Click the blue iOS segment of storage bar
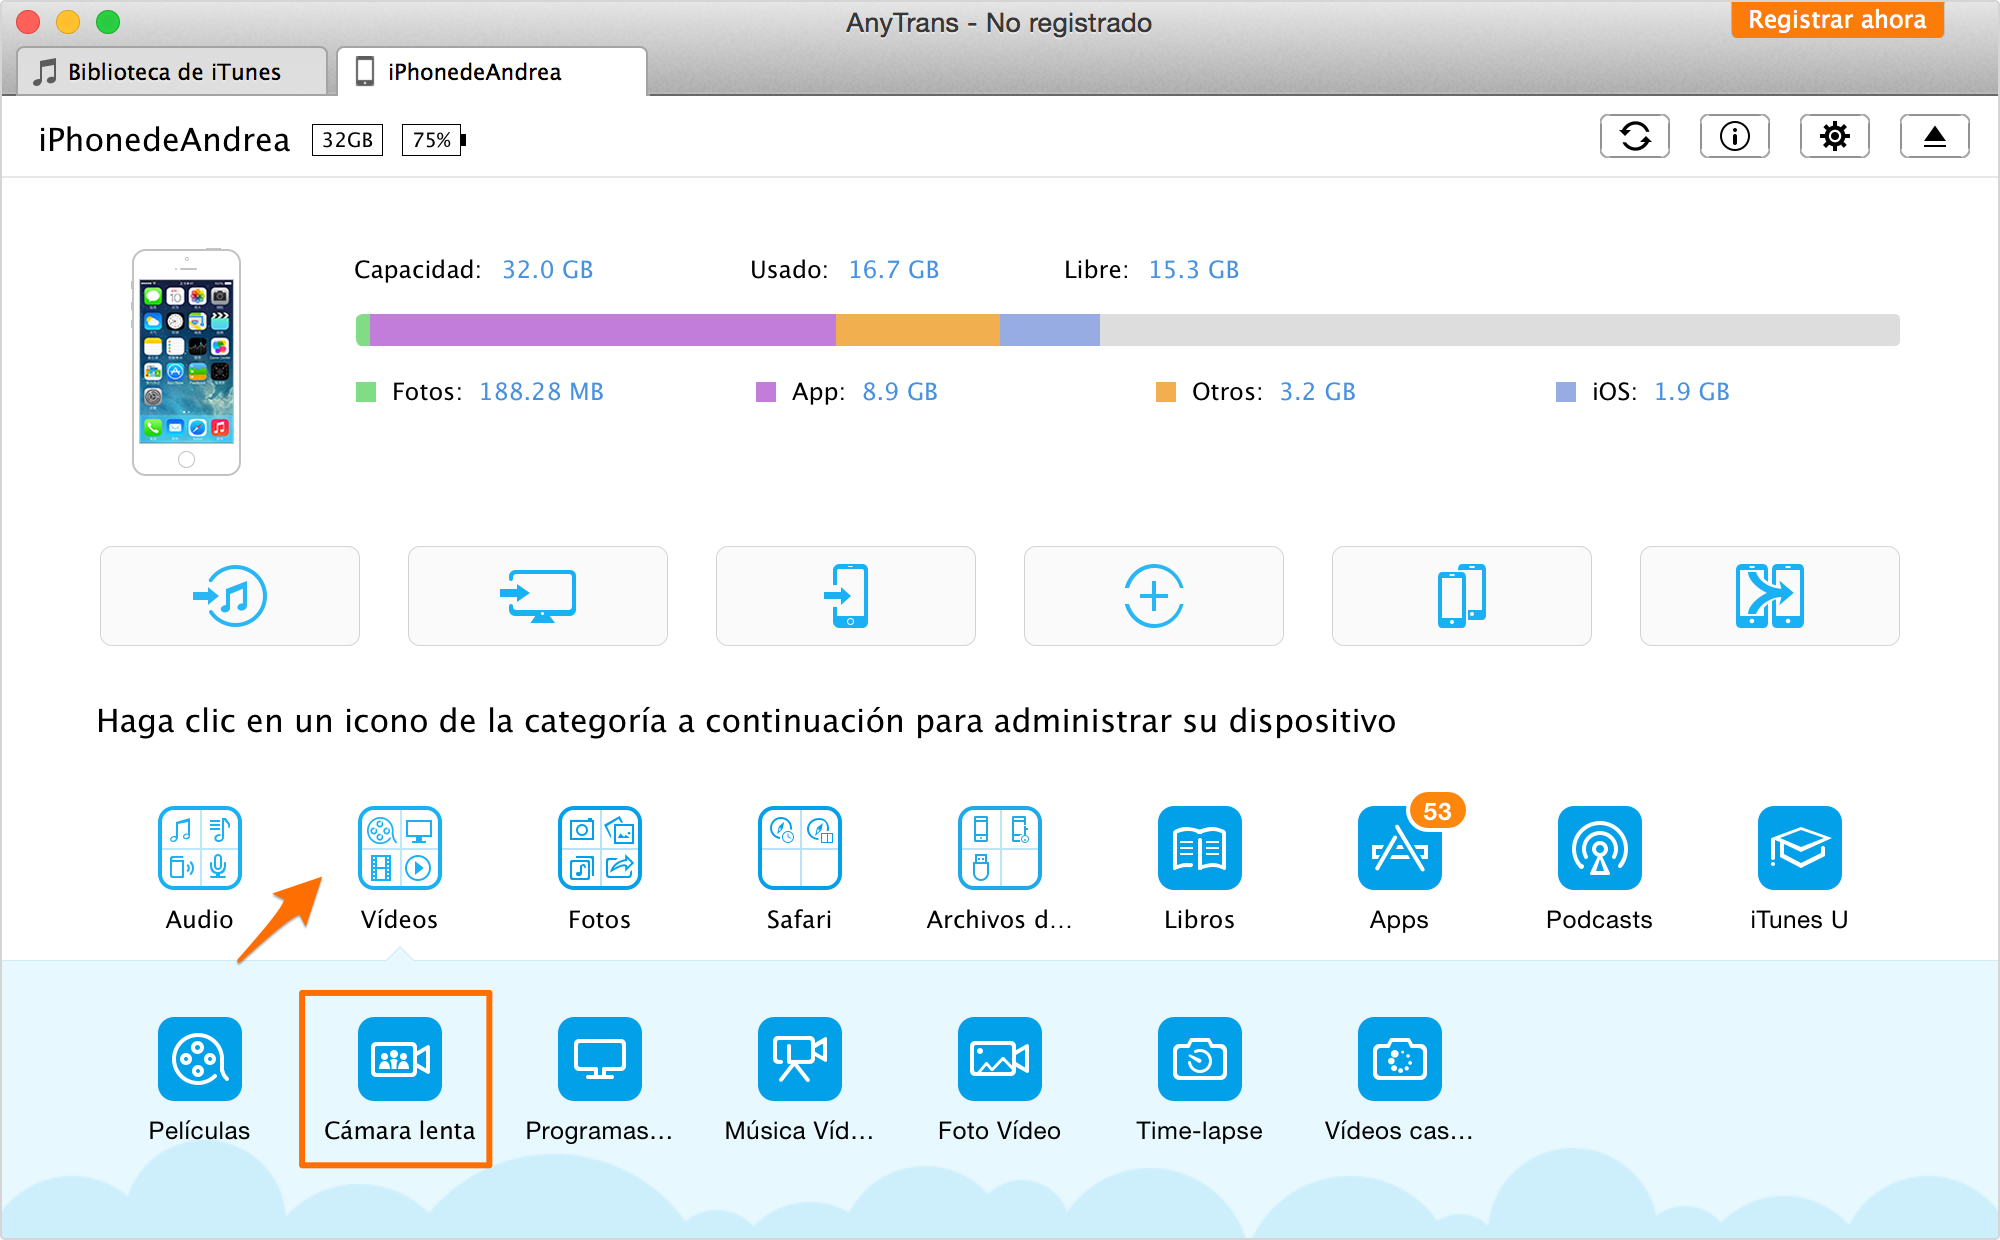Viewport: 2000px width, 1240px height. [x=1049, y=330]
